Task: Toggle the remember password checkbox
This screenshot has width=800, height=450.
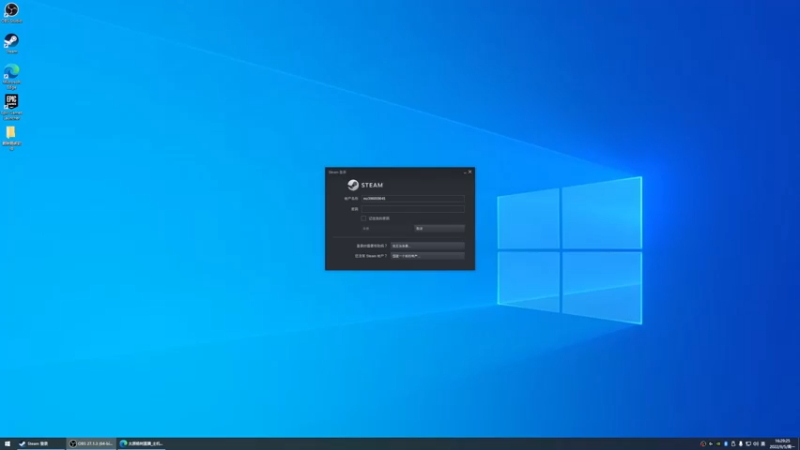Action: click(x=363, y=218)
